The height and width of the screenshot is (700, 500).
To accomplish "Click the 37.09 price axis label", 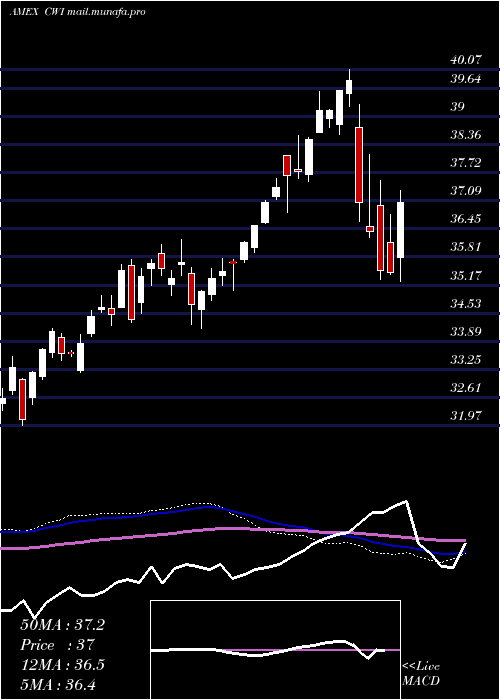I will [465, 191].
